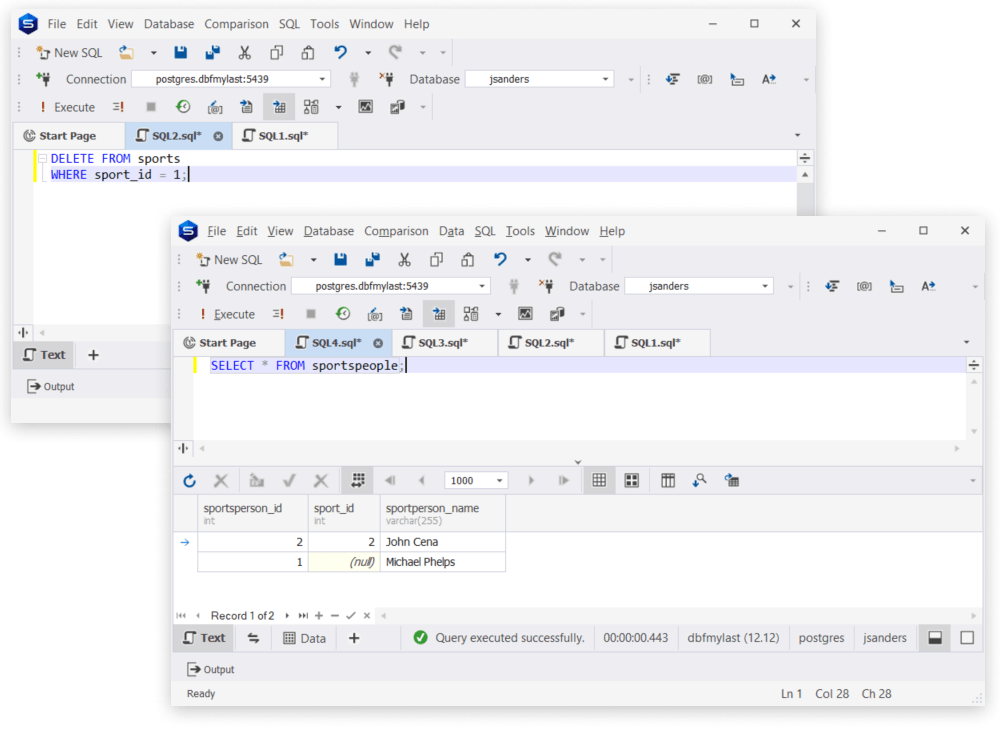The image size is (1000, 729).
Task: Click Save icon in back window toolbar
Action: pyautogui.click(x=180, y=52)
